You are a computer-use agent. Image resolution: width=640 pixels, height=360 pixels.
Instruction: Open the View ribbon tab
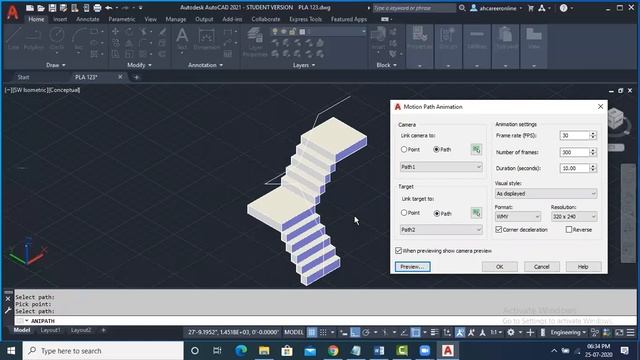150,19
